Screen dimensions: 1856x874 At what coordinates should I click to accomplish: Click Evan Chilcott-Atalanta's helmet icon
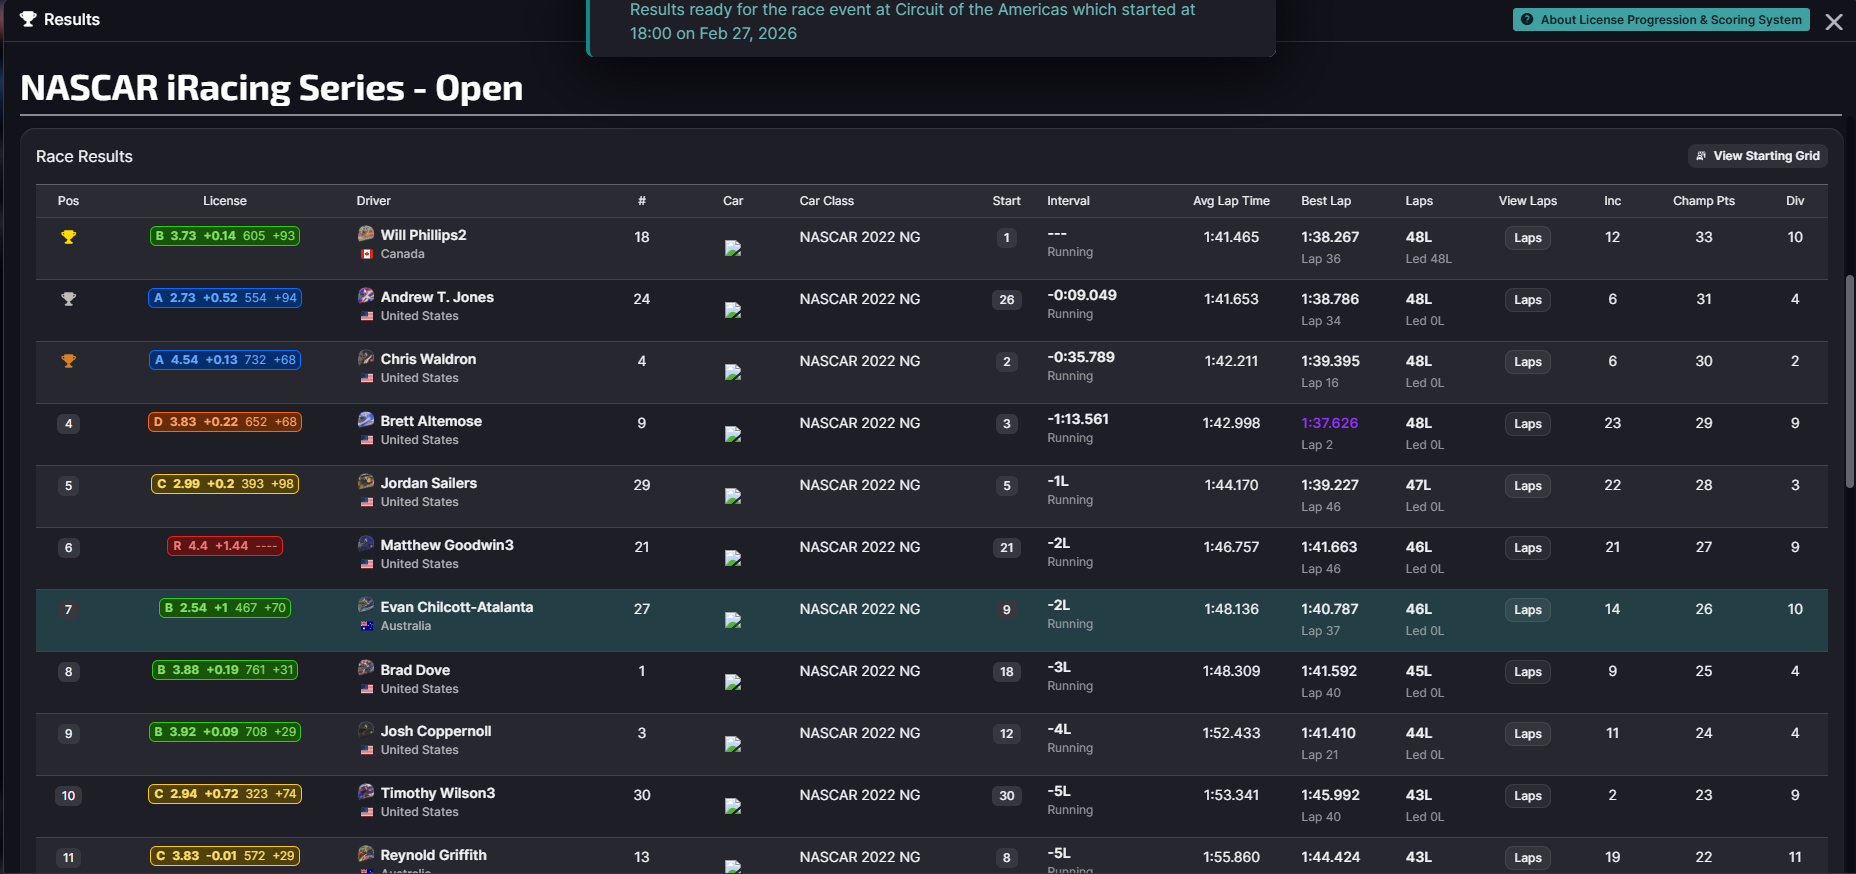pyautogui.click(x=366, y=606)
